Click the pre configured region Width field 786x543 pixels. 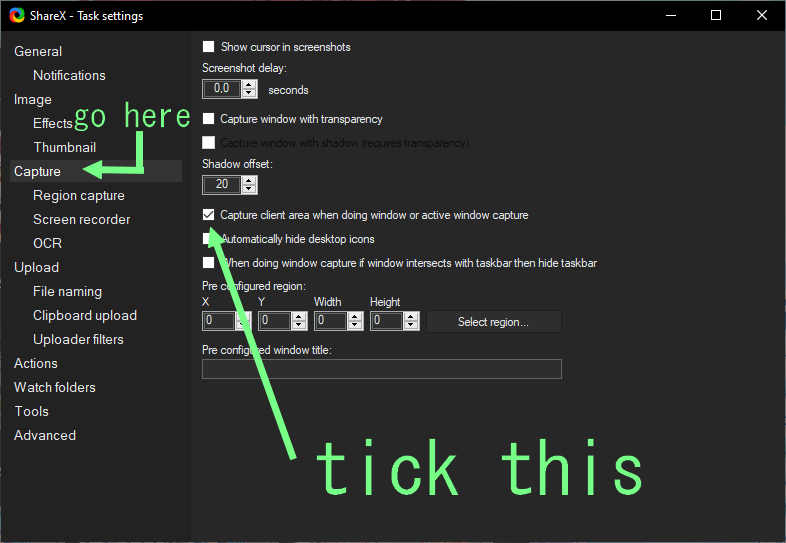pos(331,321)
